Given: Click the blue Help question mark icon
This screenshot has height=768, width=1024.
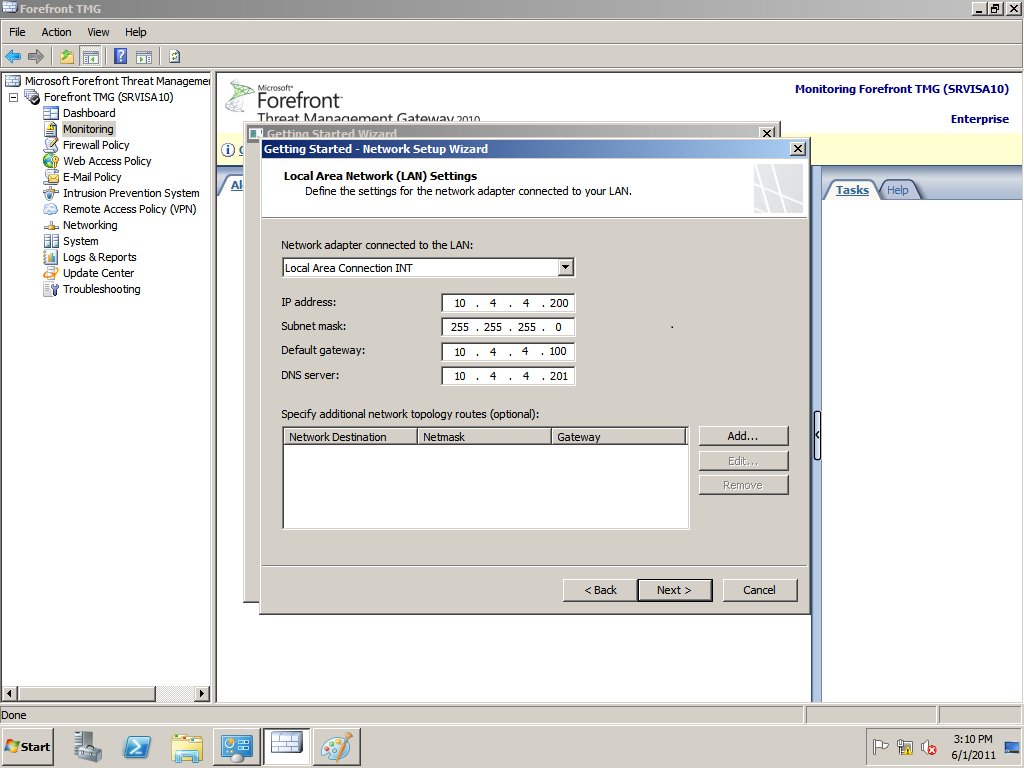Looking at the screenshot, I should 120,56.
